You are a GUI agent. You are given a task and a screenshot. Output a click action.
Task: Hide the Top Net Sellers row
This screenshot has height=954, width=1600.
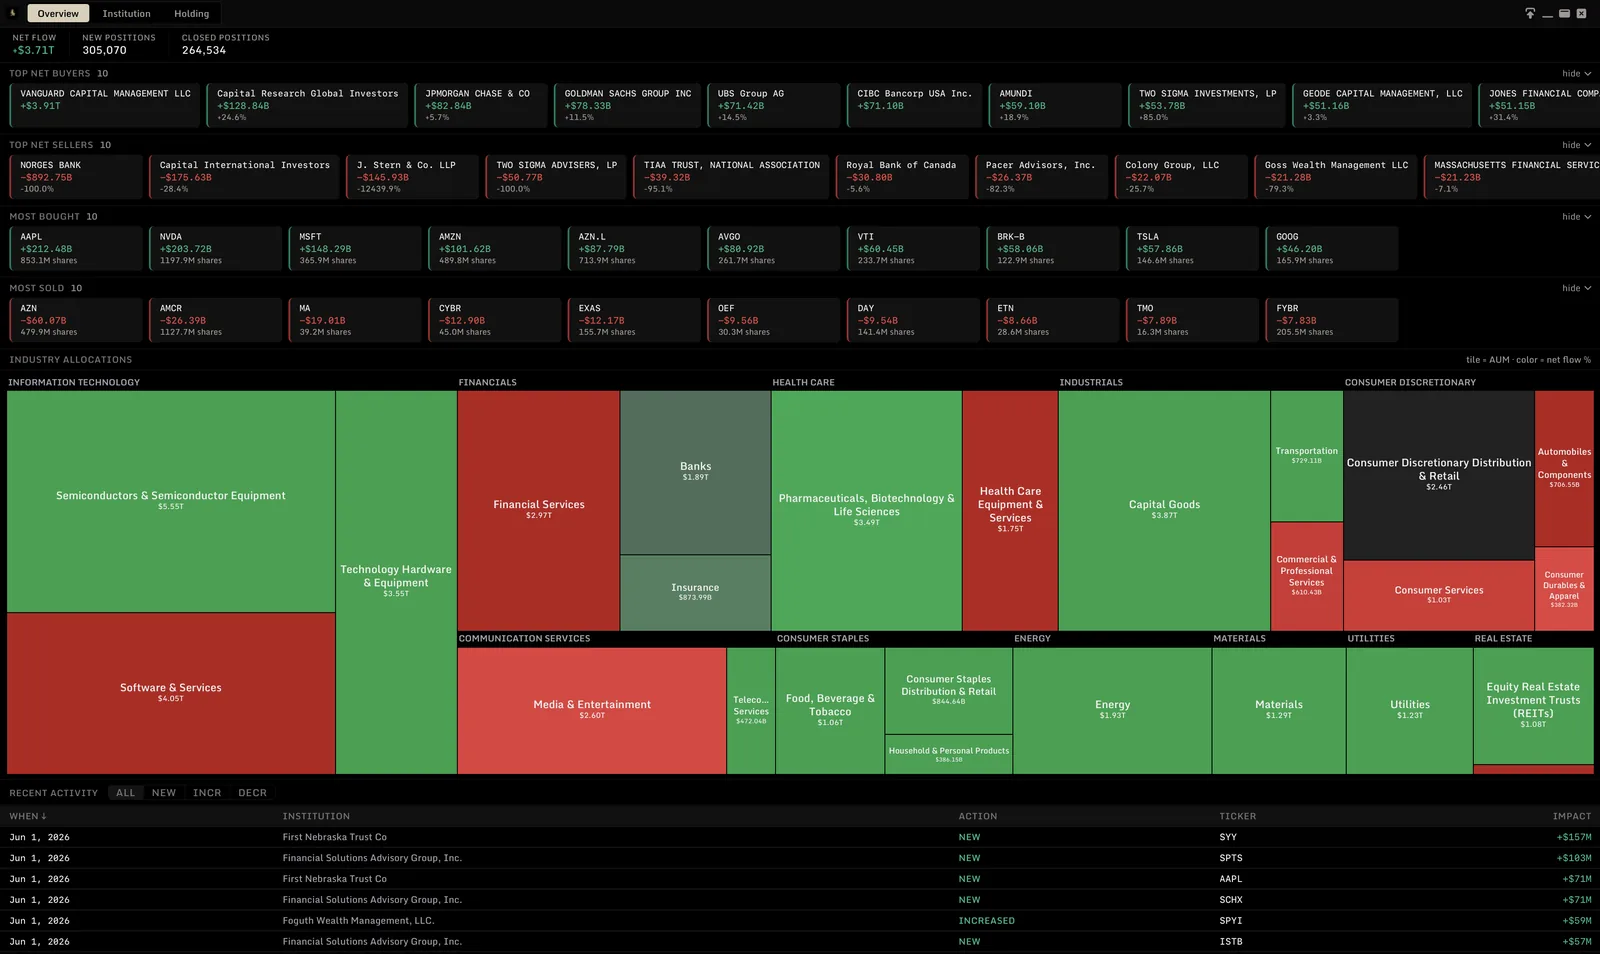coord(1576,145)
